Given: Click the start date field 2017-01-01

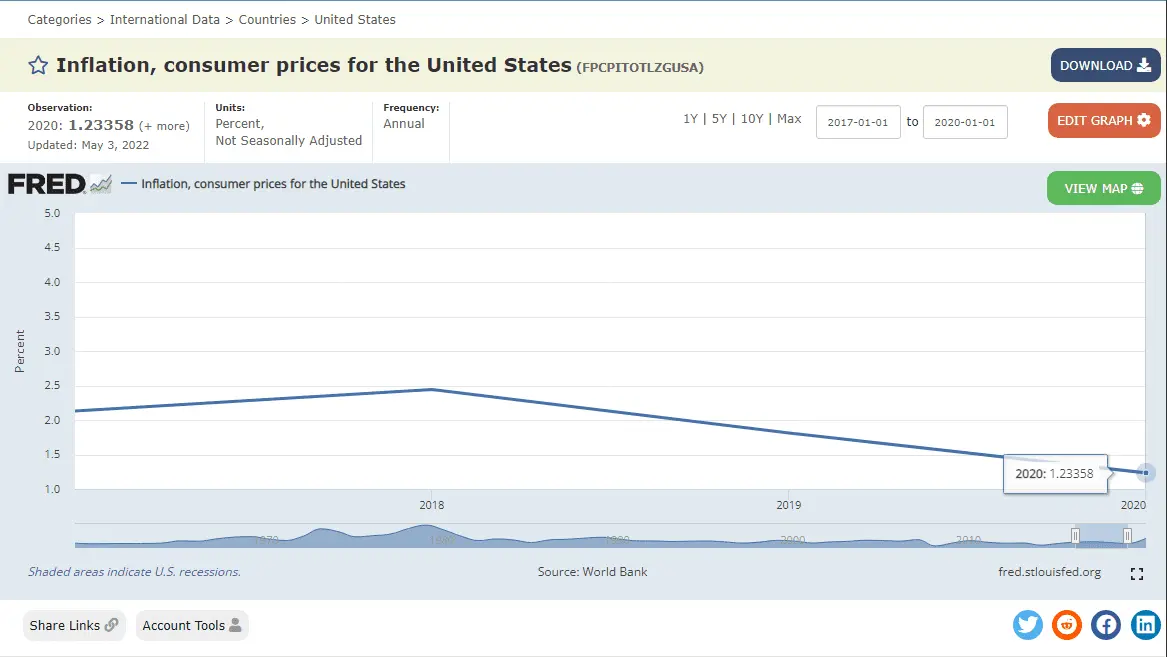Looking at the screenshot, I should [858, 122].
